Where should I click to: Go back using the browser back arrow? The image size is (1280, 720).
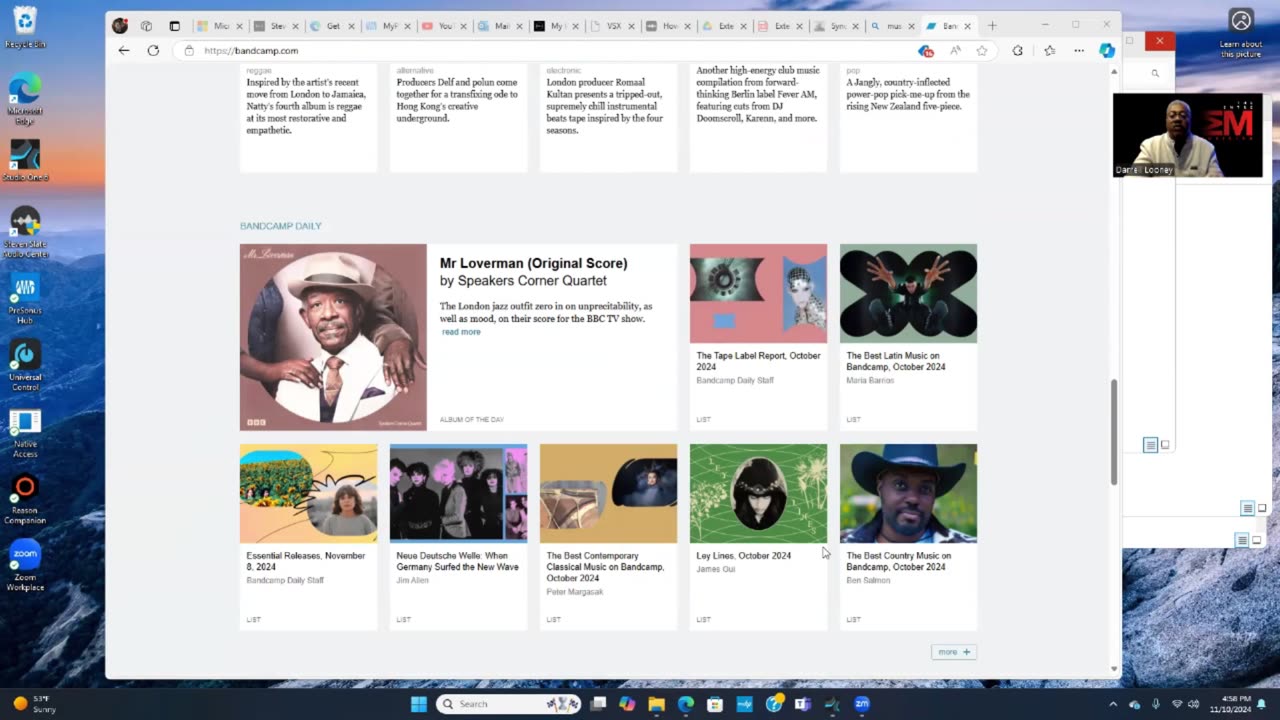tap(124, 50)
